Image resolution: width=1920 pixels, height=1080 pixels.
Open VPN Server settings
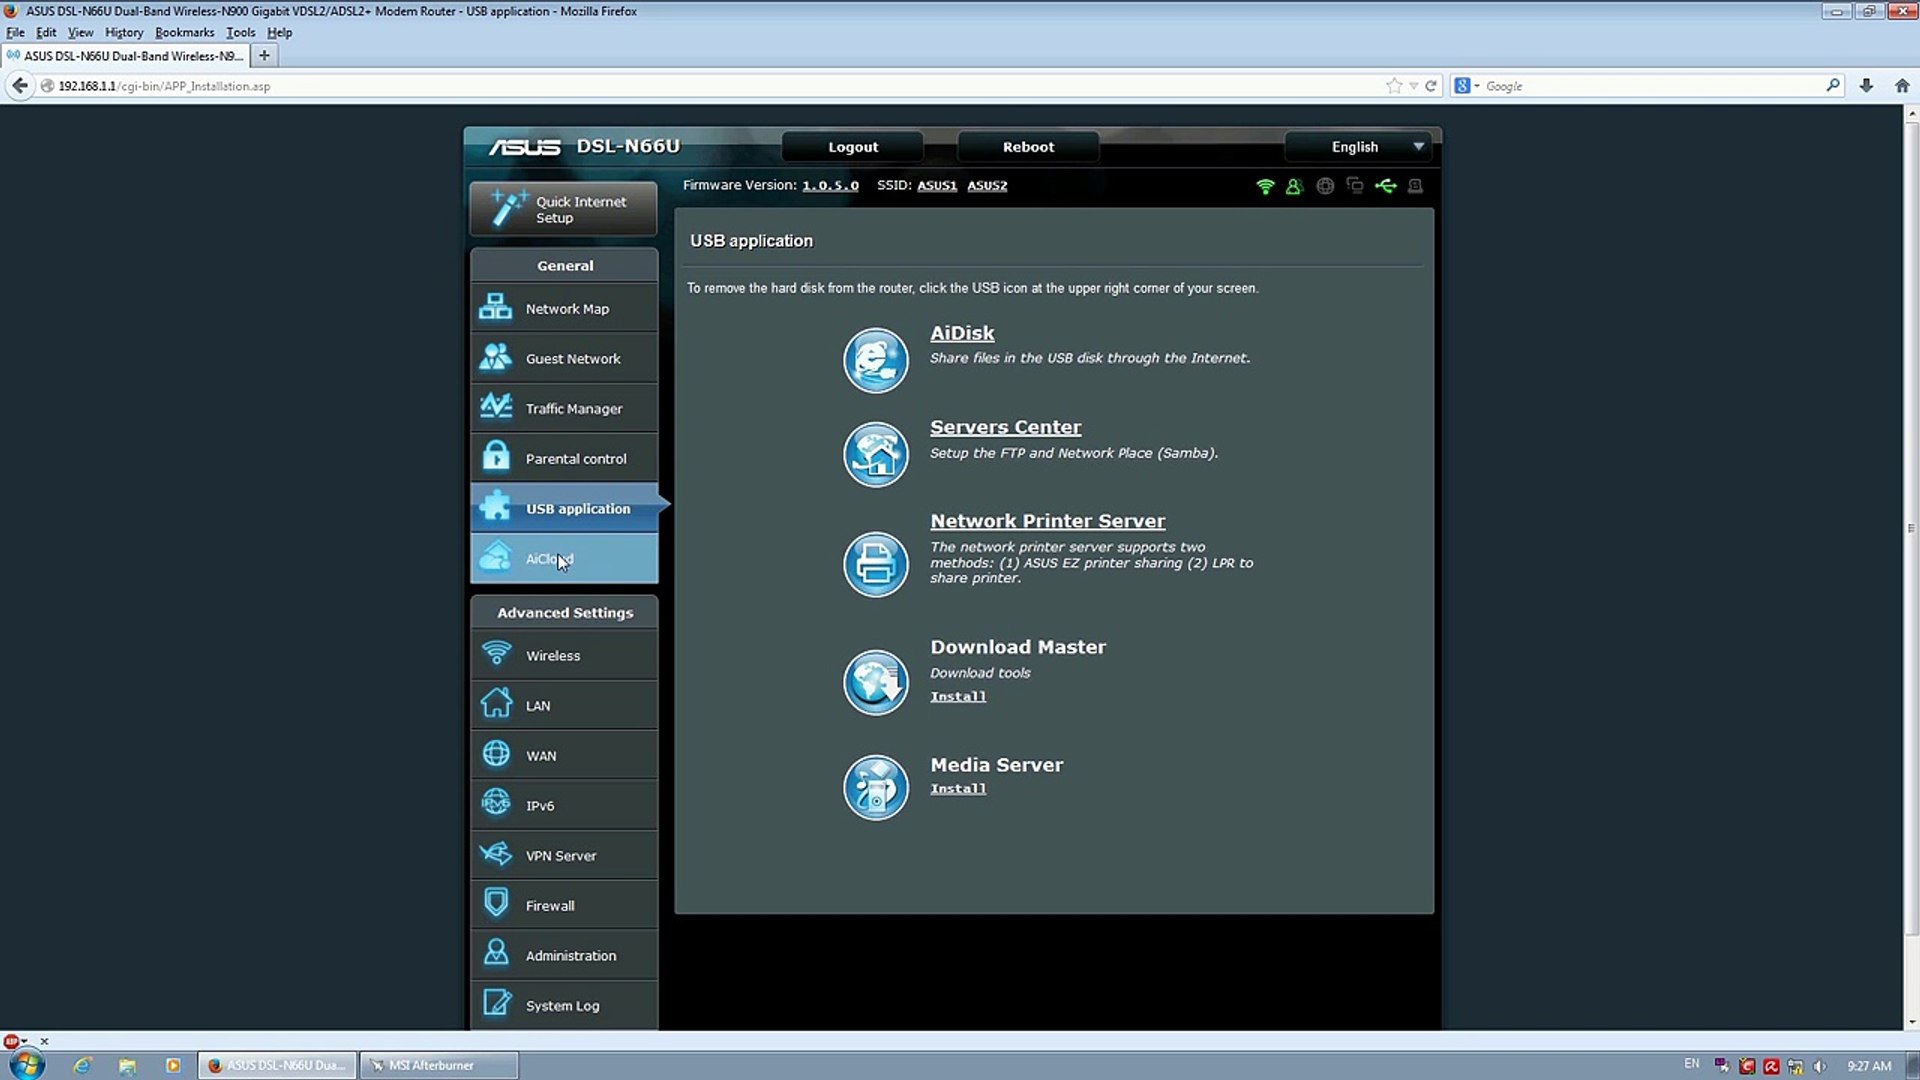click(564, 855)
